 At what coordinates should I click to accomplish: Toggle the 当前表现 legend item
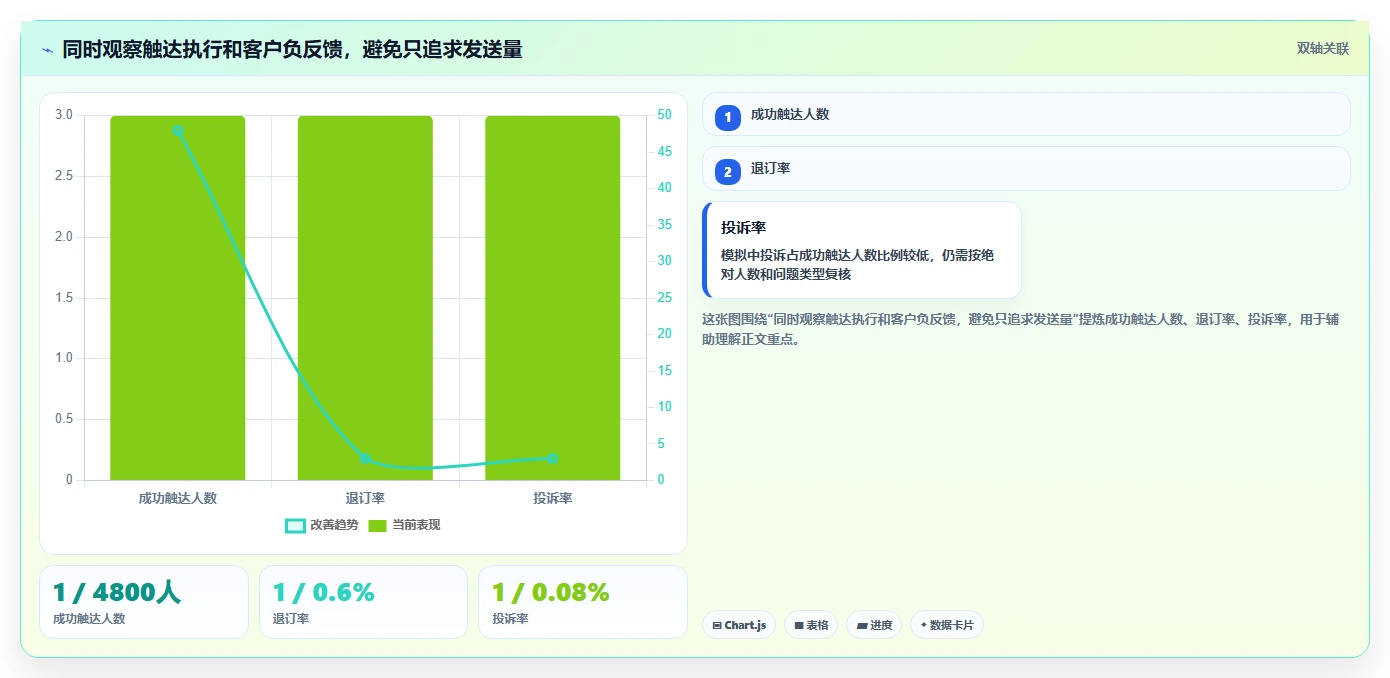pos(405,525)
